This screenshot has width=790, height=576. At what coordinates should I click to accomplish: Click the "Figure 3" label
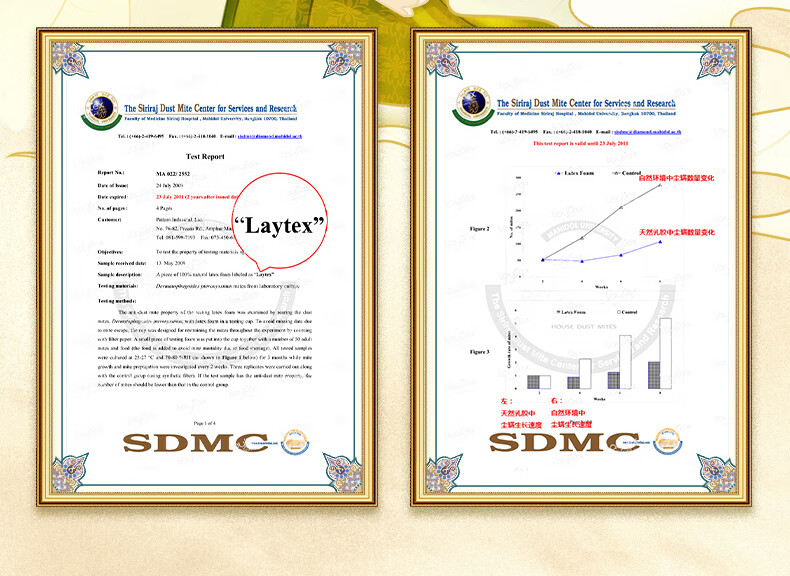coord(479,352)
